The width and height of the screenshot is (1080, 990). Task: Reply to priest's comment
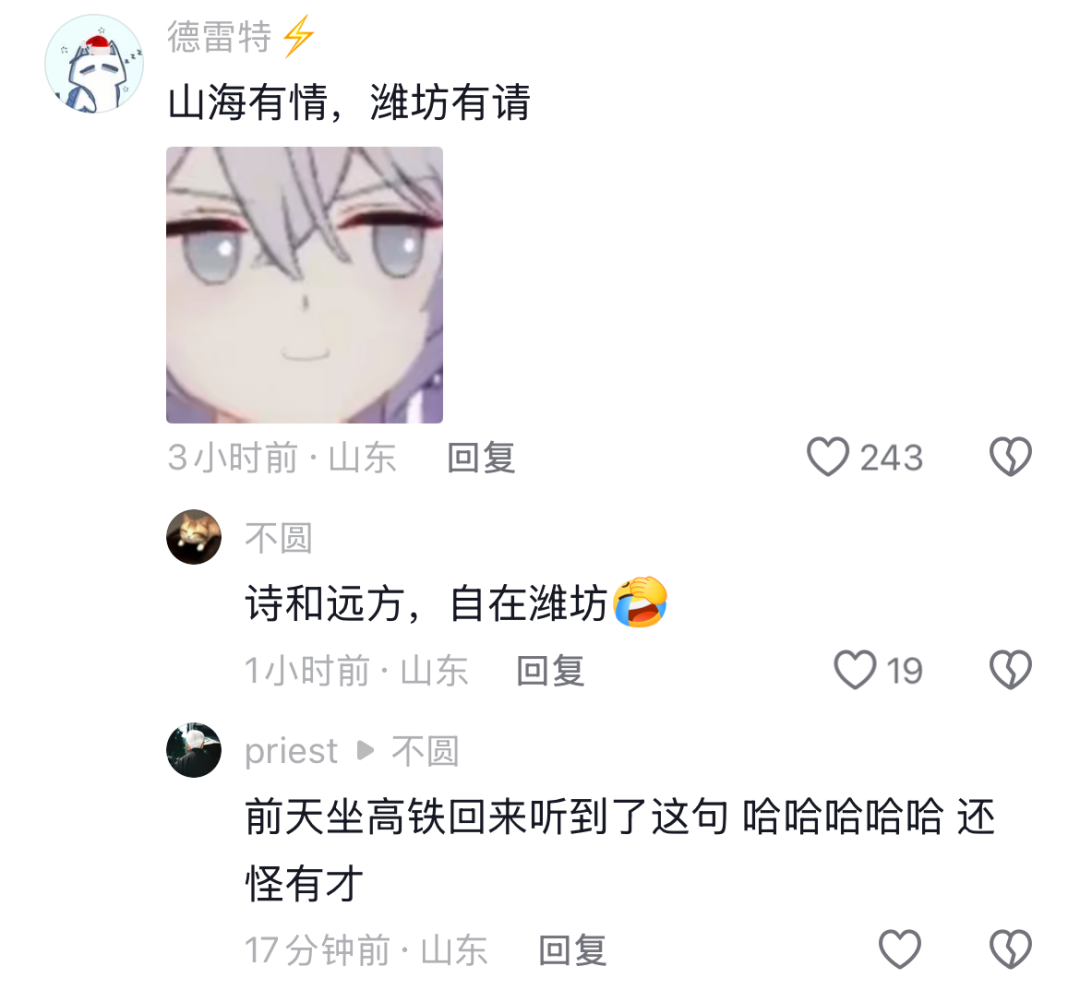pyautogui.click(x=572, y=951)
